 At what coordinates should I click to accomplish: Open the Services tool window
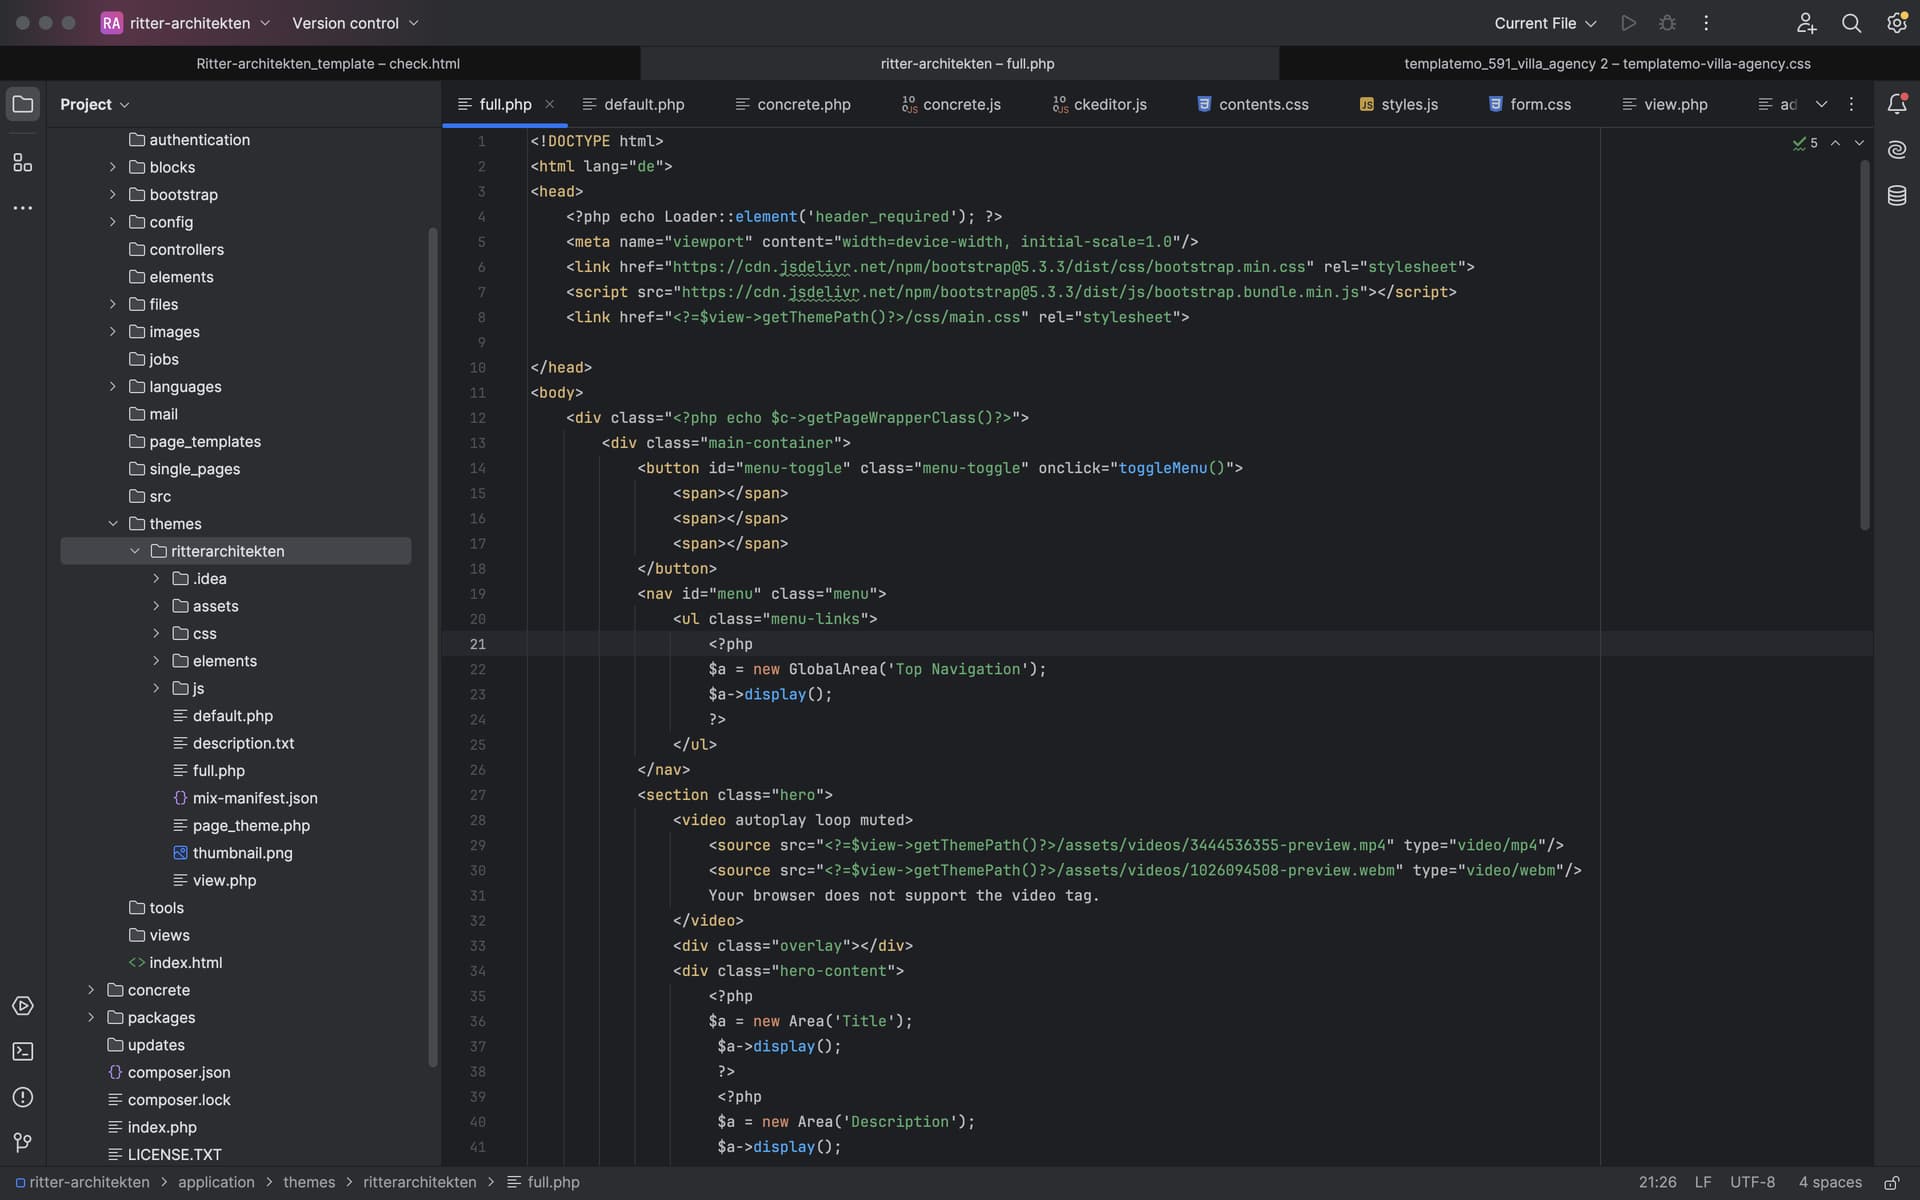(22, 1006)
